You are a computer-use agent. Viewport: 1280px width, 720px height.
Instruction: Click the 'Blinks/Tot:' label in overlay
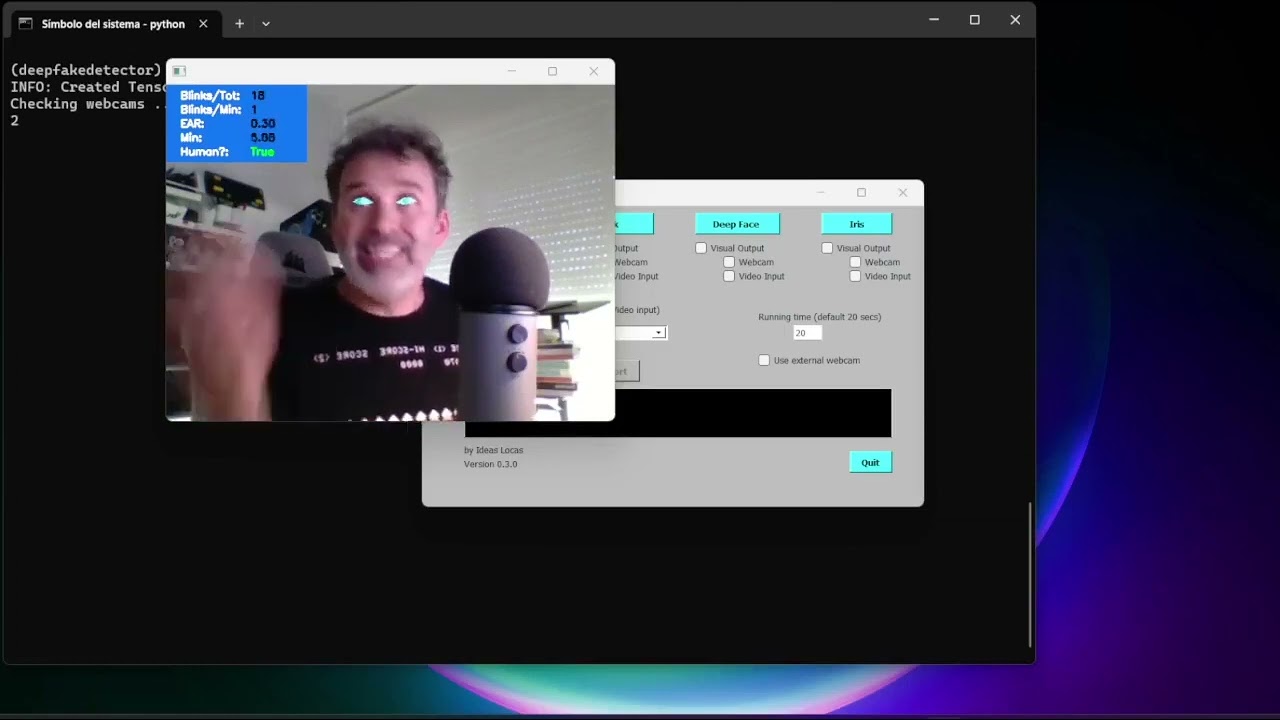(x=210, y=96)
